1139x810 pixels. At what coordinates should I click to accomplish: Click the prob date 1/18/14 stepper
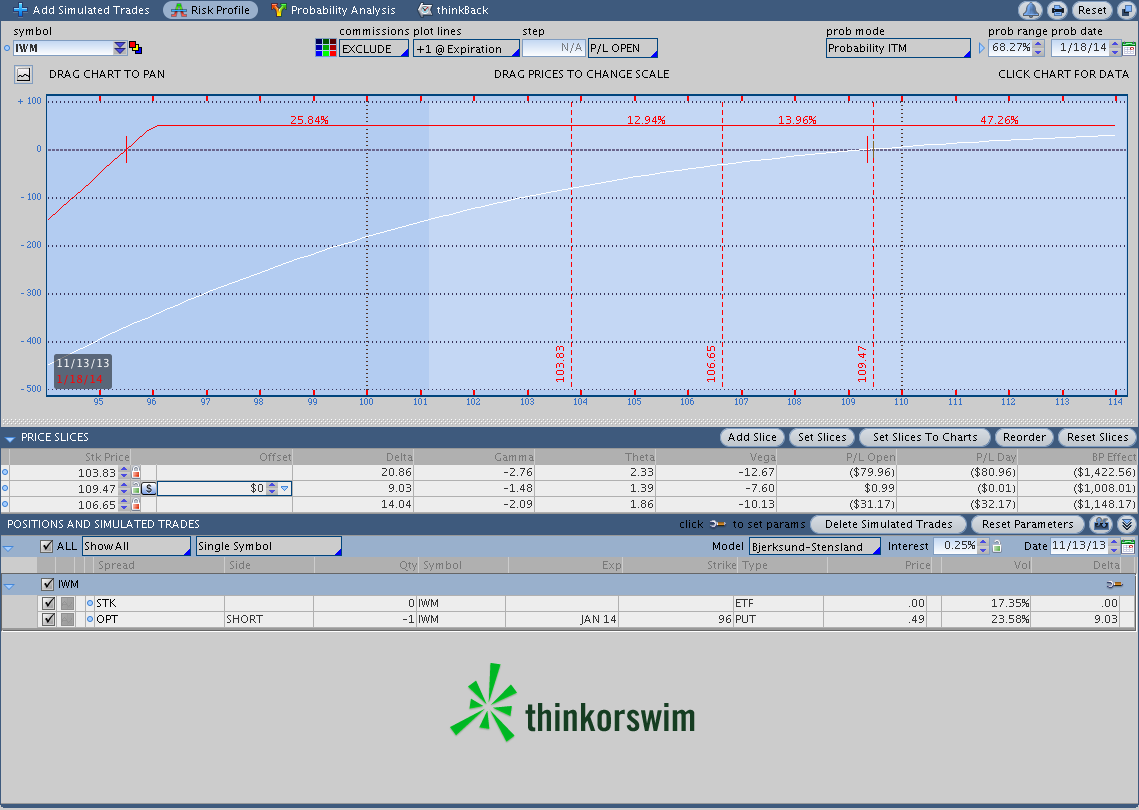click(x=1115, y=48)
